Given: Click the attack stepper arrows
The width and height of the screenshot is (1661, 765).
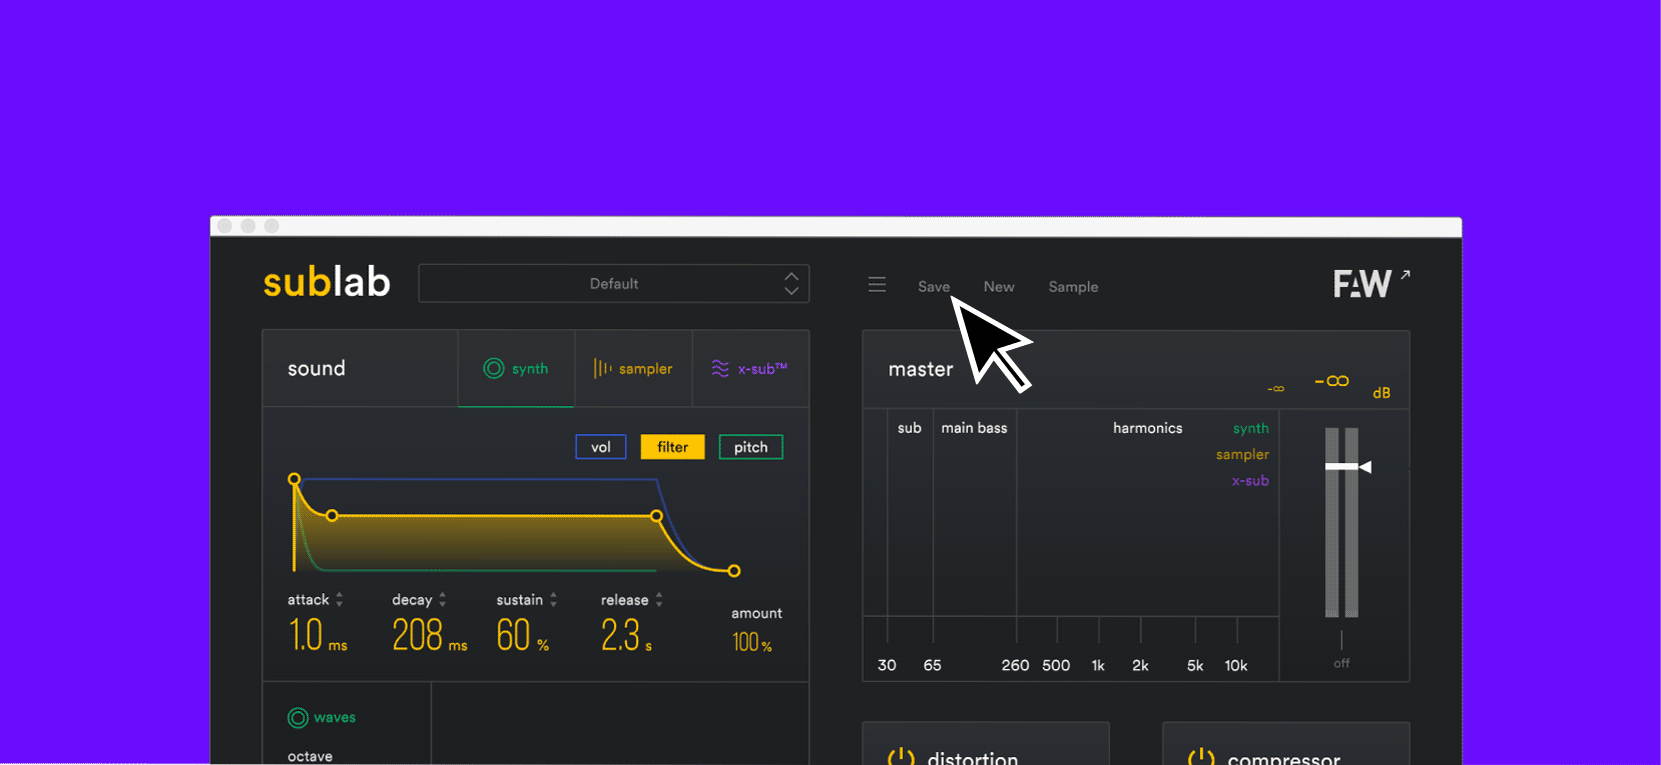Looking at the screenshot, I should (339, 599).
